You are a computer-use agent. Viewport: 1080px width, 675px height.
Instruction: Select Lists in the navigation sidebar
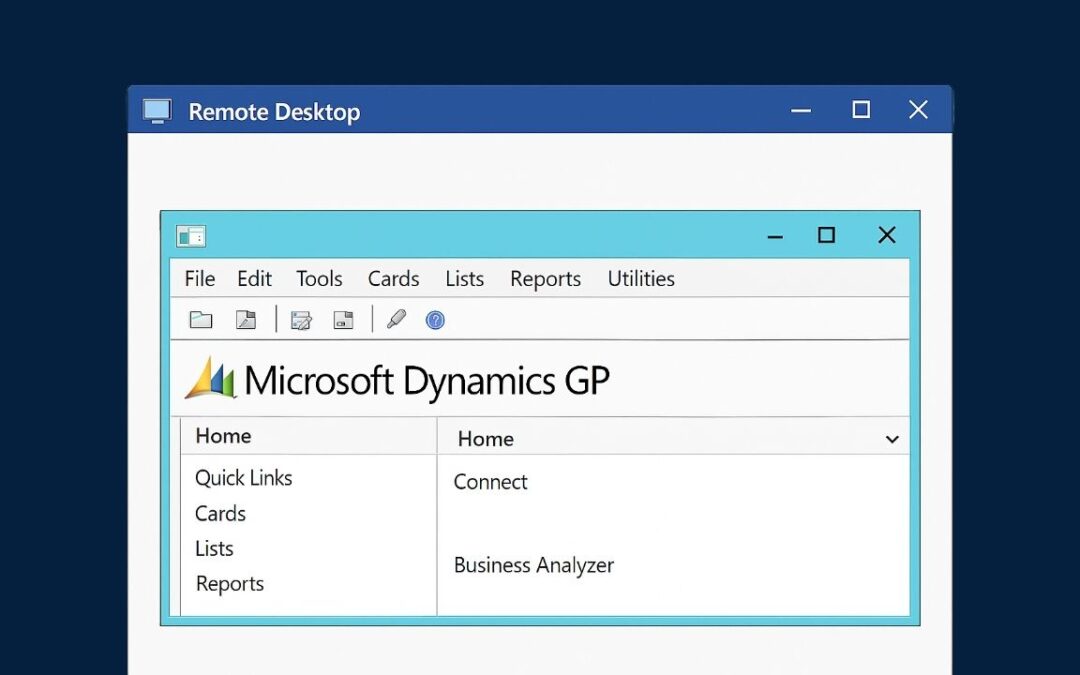coord(213,548)
